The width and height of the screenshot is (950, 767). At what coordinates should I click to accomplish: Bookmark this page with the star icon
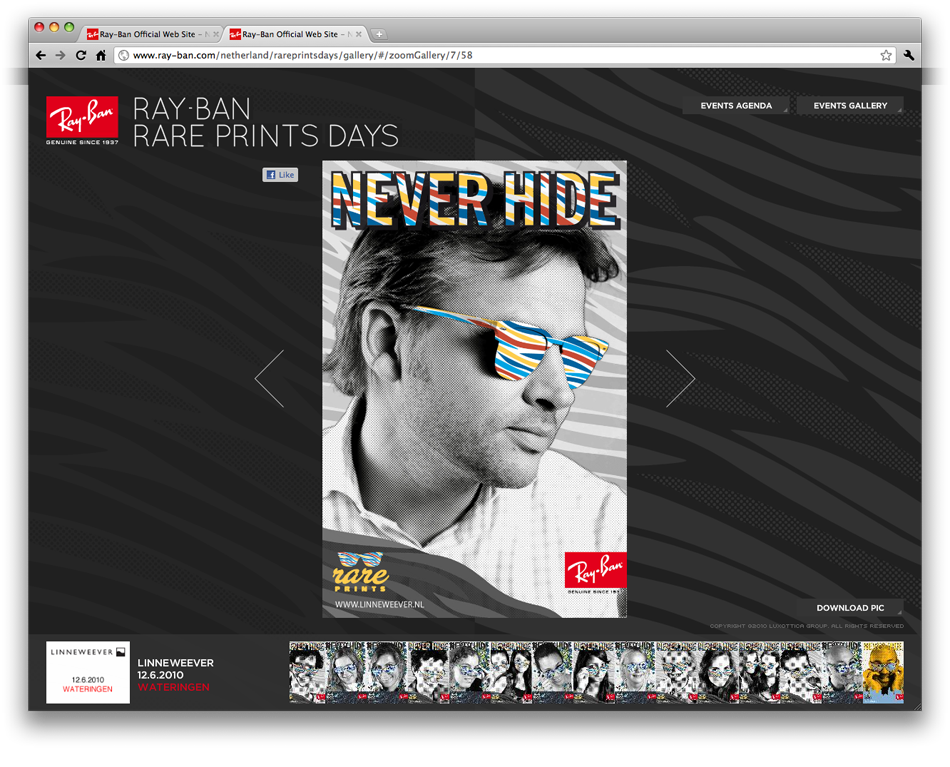pos(886,55)
